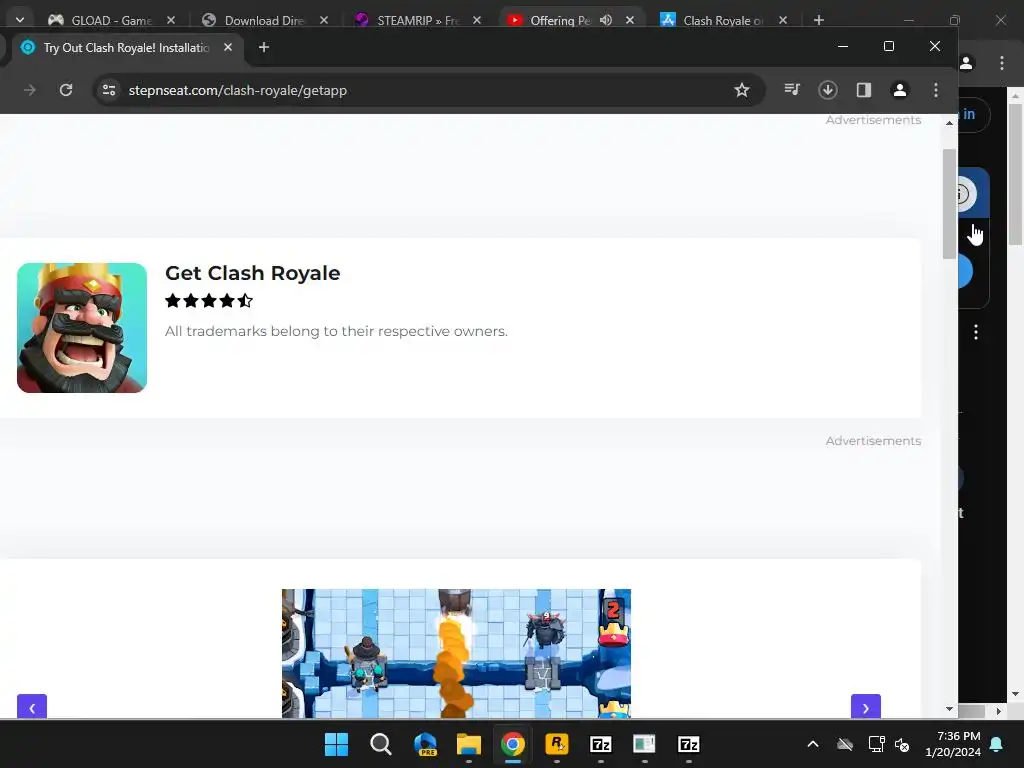Close the STEAMRIP tab
Screen dimensions: 1024x768
[477, 20]
